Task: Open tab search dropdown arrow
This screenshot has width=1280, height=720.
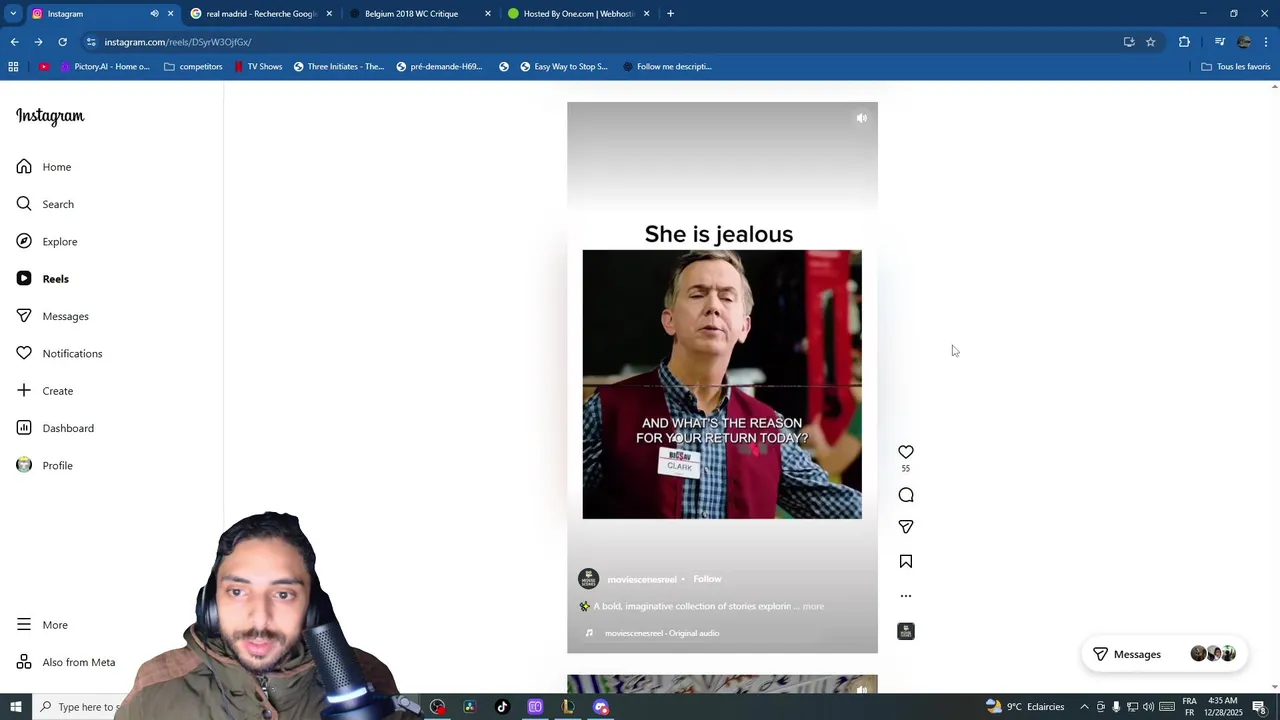Action: tap(13, 14)
